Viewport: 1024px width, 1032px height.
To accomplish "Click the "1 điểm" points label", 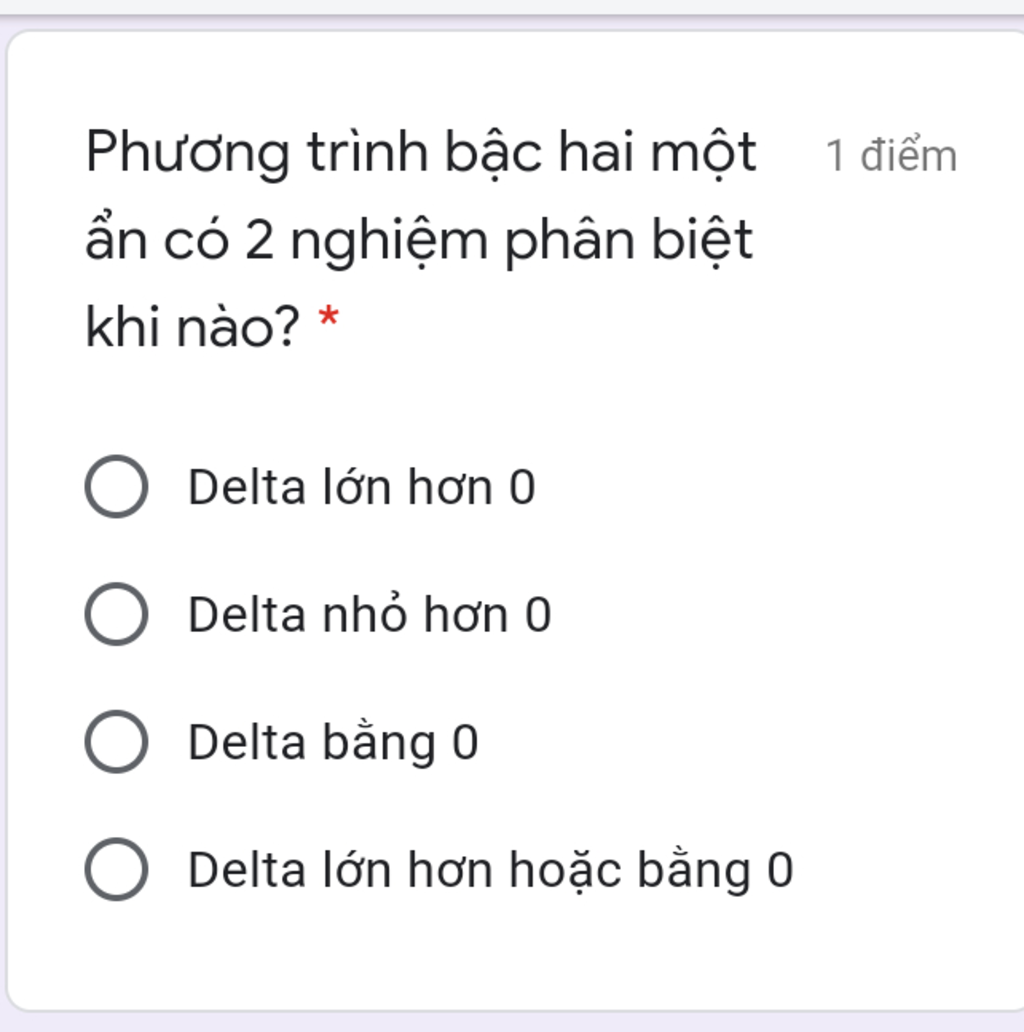I will [891, 156].
